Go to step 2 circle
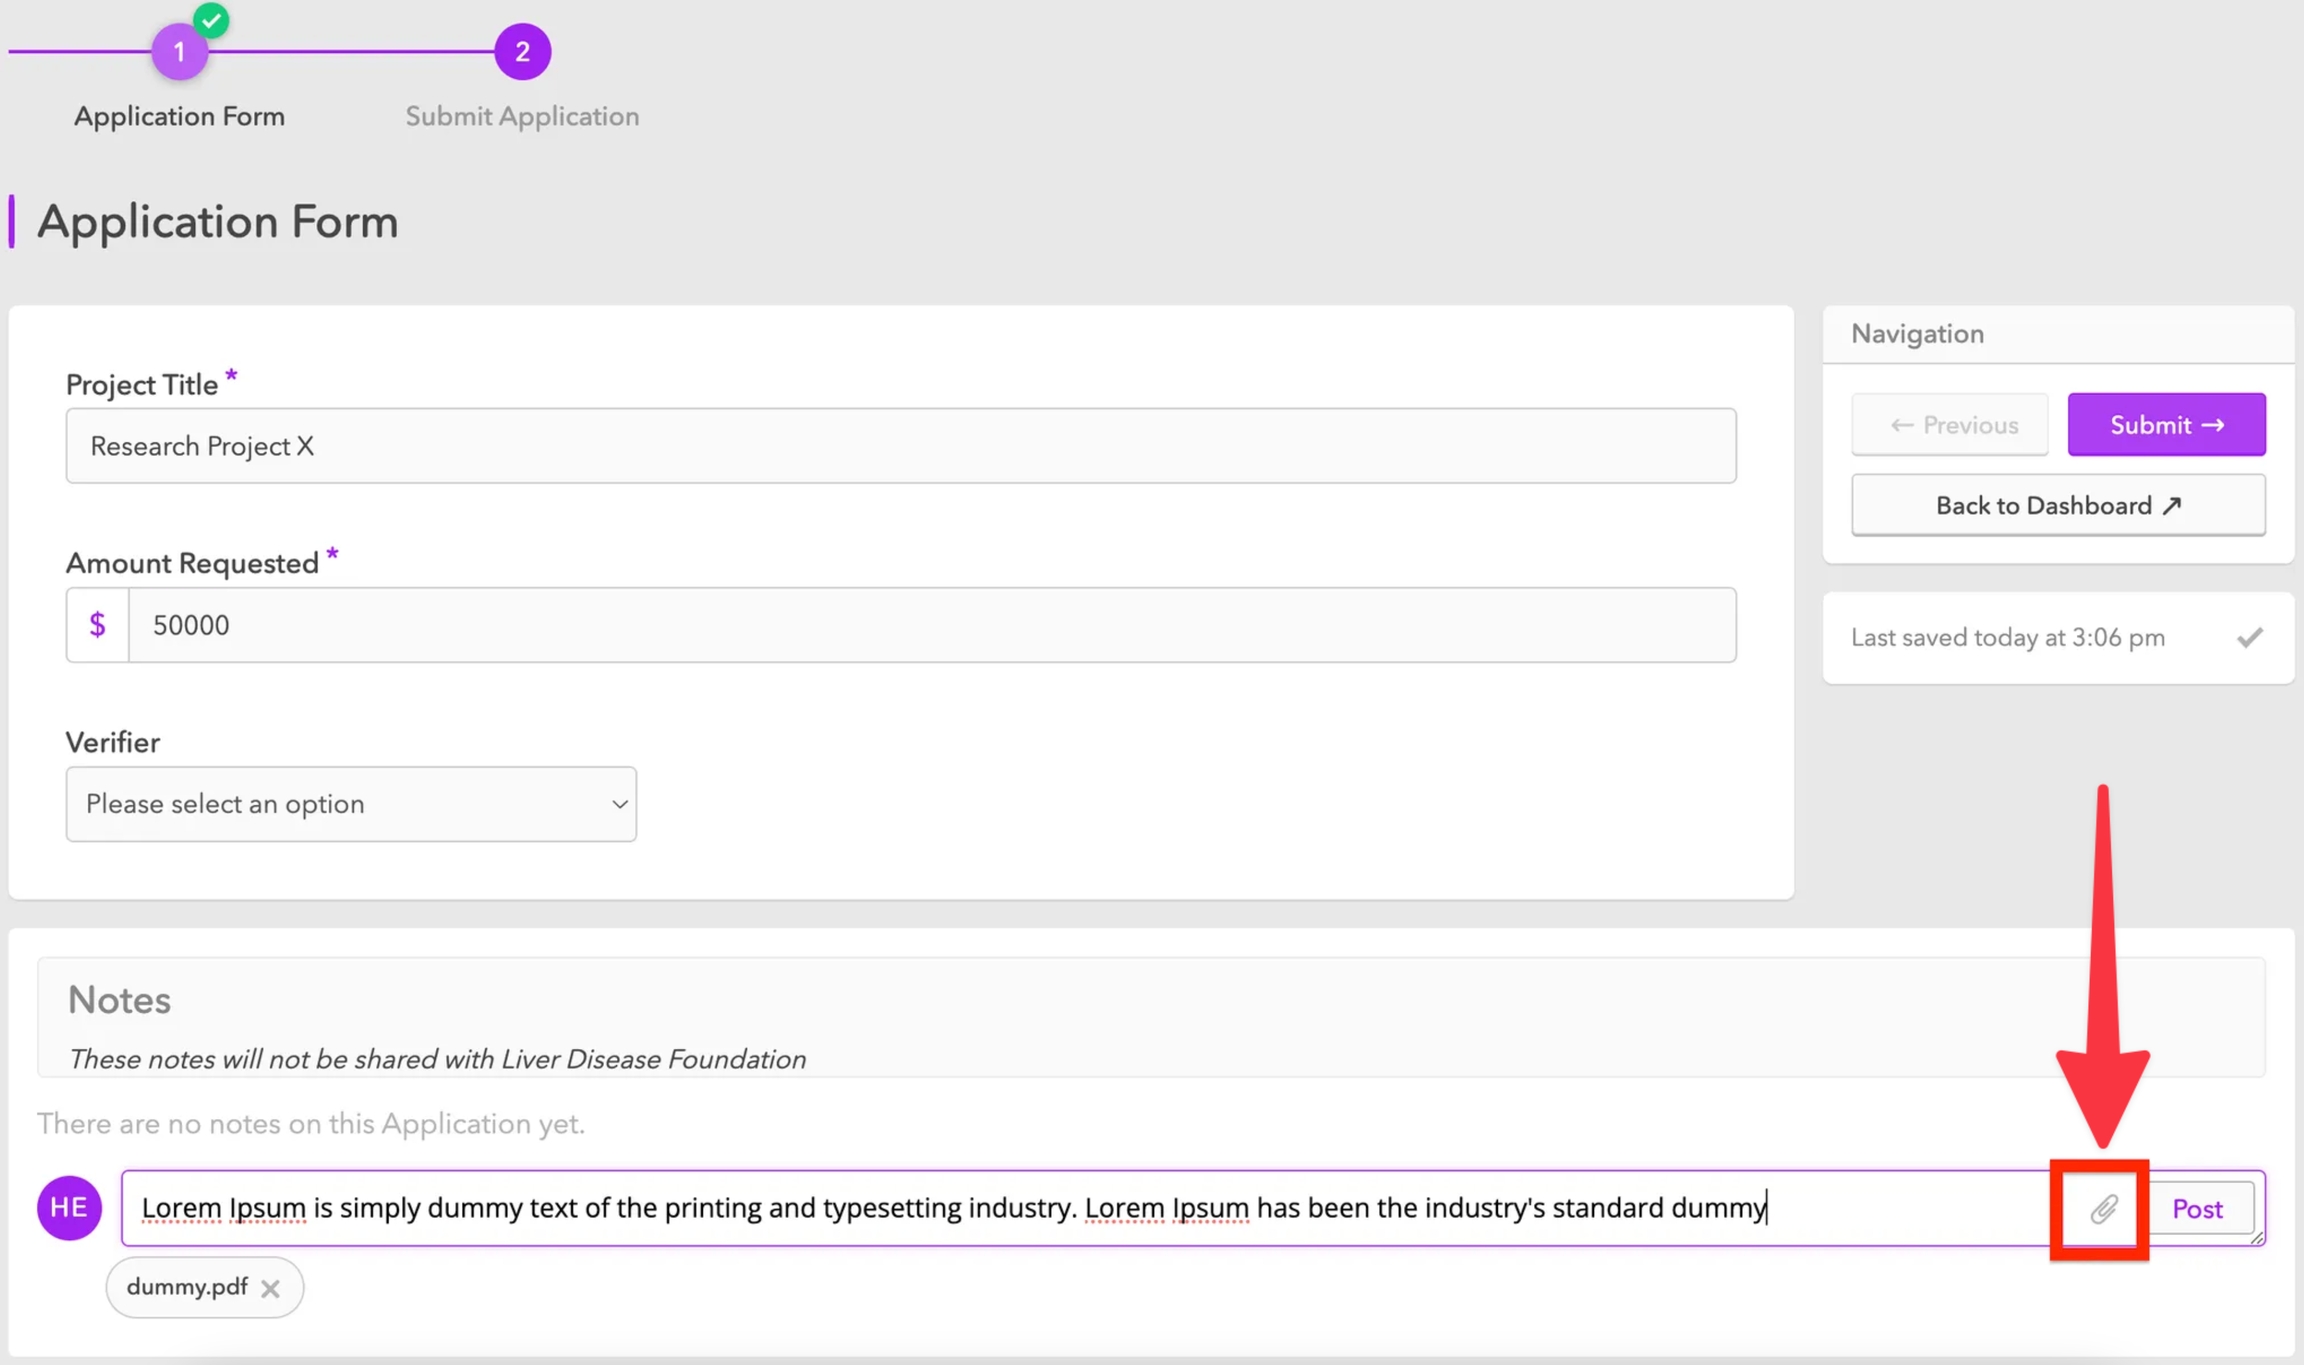This screenshot has width=2304, height=1365. pos(522,52)
